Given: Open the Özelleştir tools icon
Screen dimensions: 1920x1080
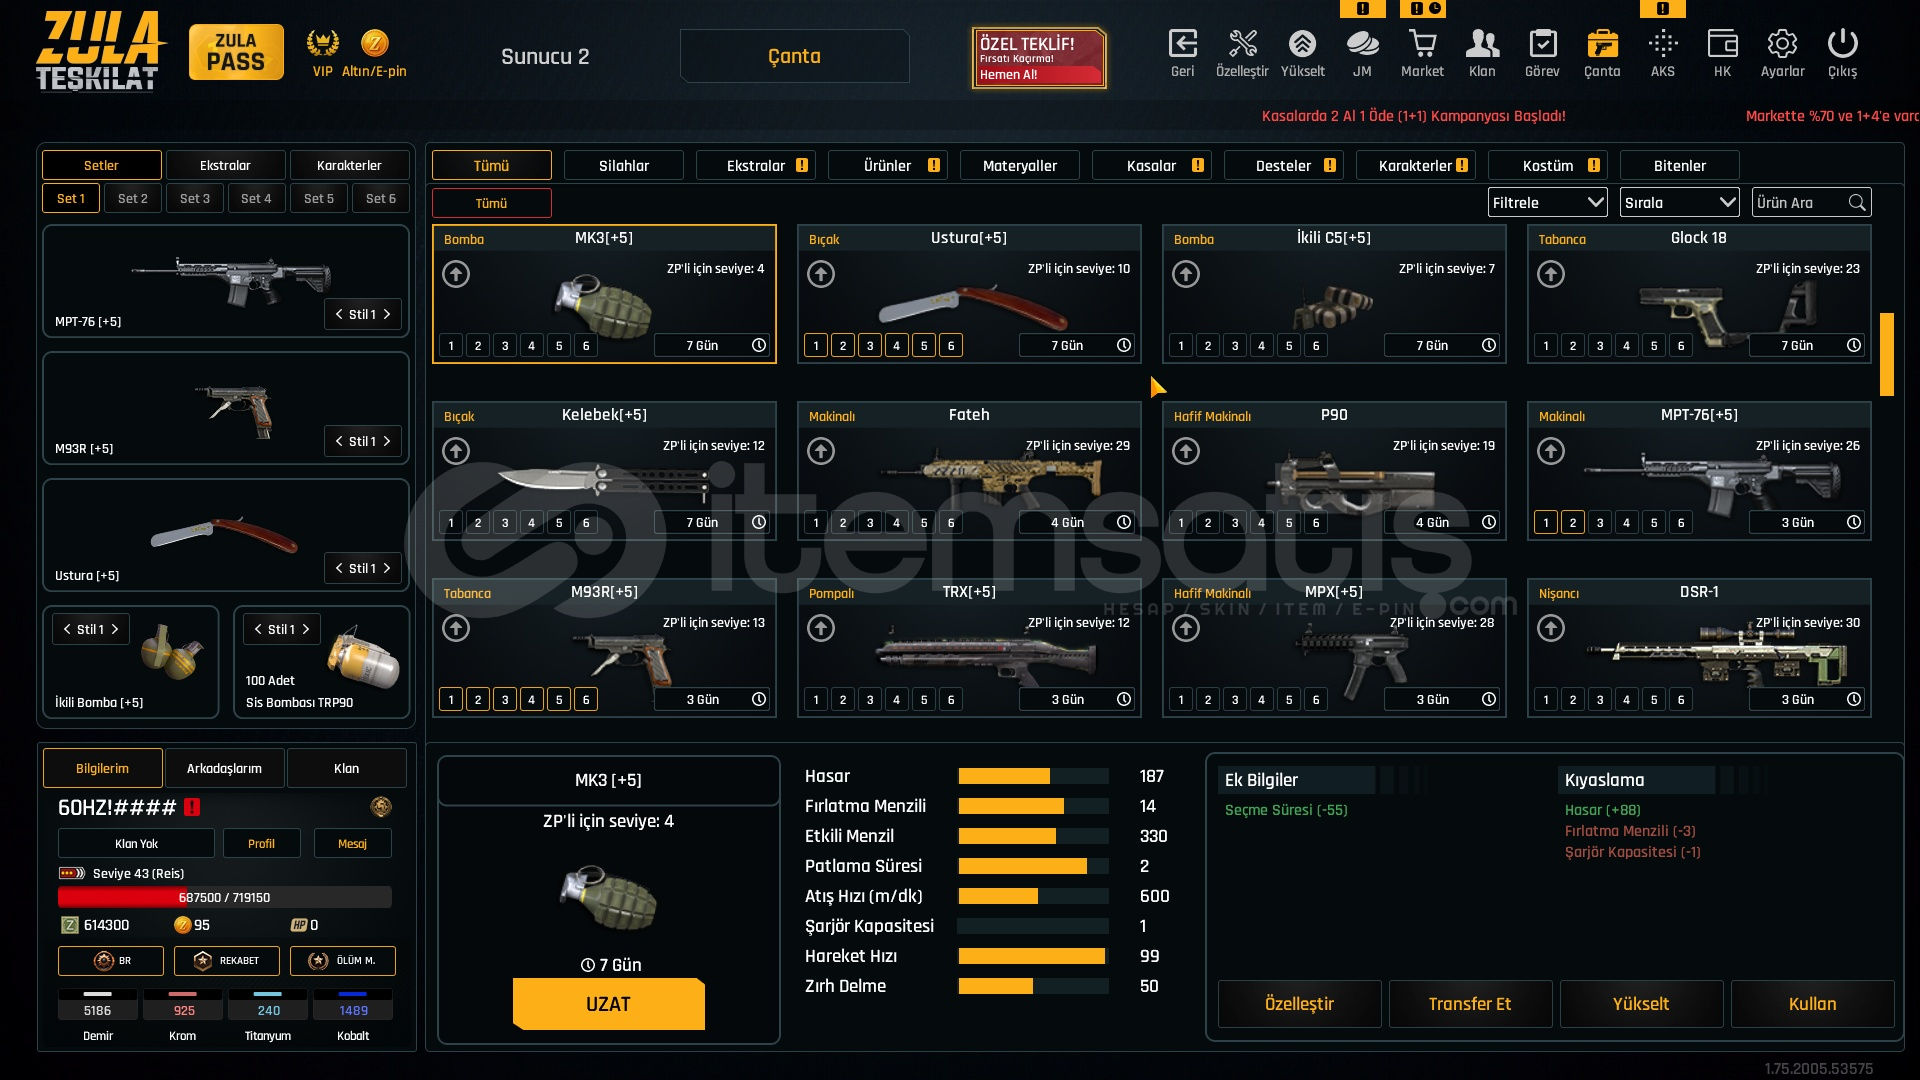Looking at the screenshot, I should pyautogui.click(x=1242, y=44).
